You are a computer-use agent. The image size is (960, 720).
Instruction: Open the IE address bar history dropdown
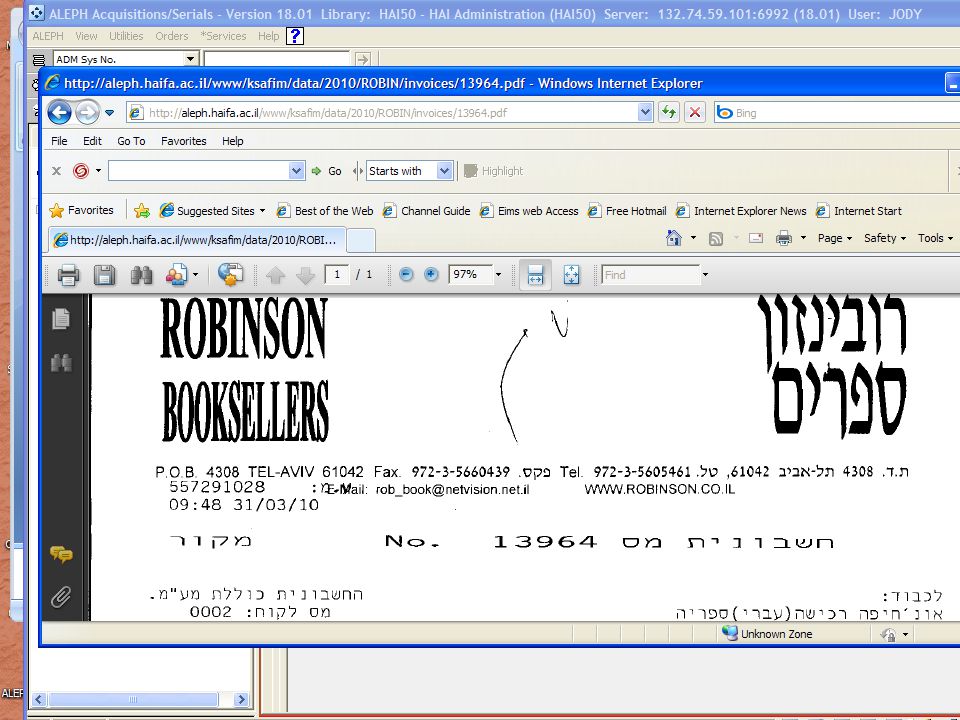[645, 113]
